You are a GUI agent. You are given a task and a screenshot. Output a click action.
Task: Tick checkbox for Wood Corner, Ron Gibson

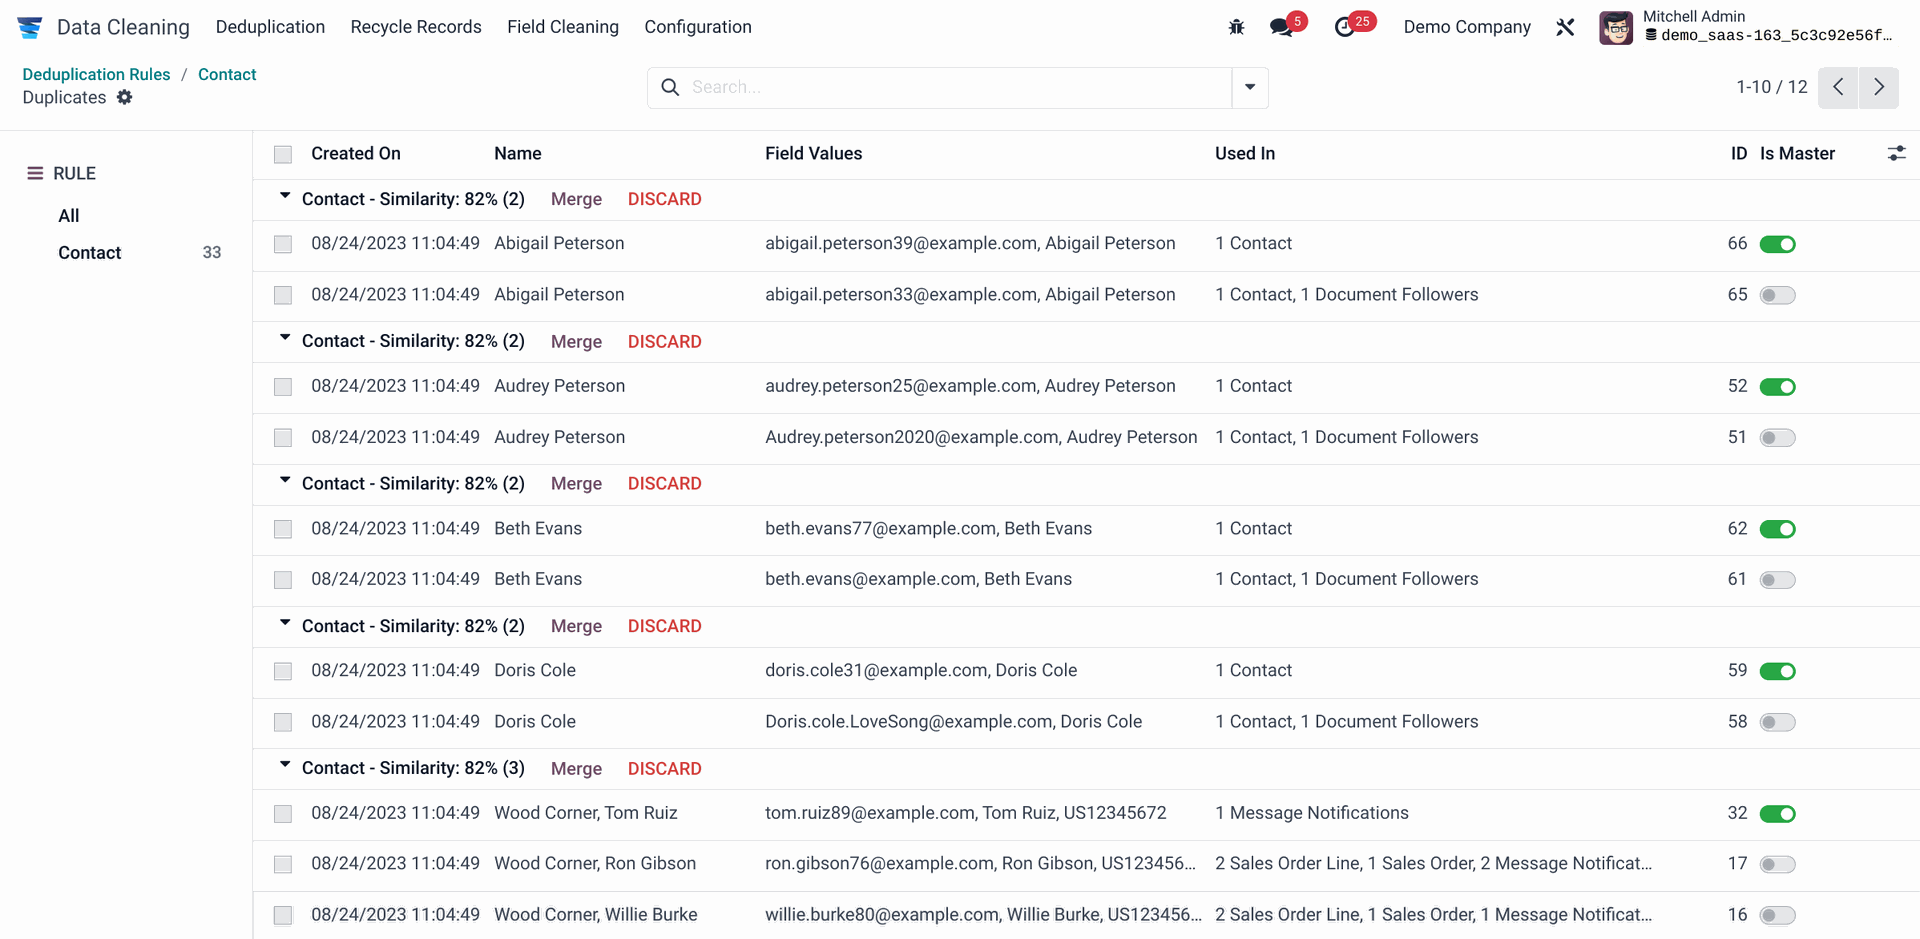[x=283, y=864]
